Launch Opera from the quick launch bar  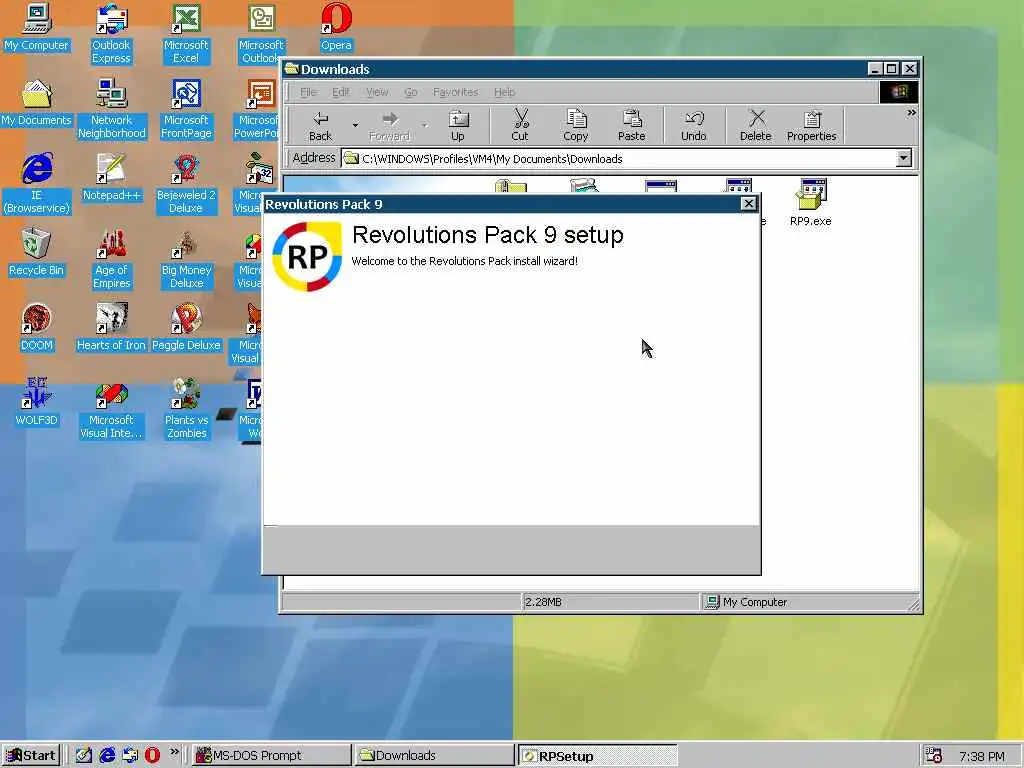152,756
